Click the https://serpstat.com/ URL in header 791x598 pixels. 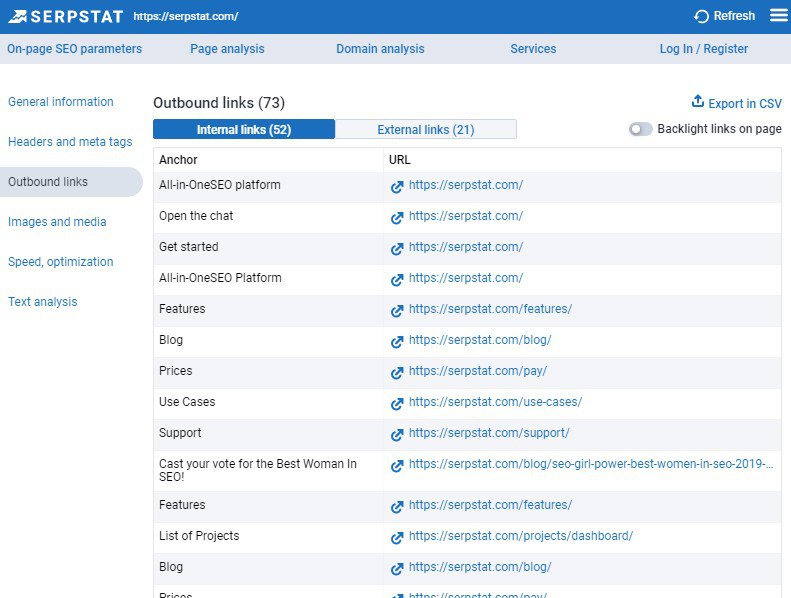(186, 16)
